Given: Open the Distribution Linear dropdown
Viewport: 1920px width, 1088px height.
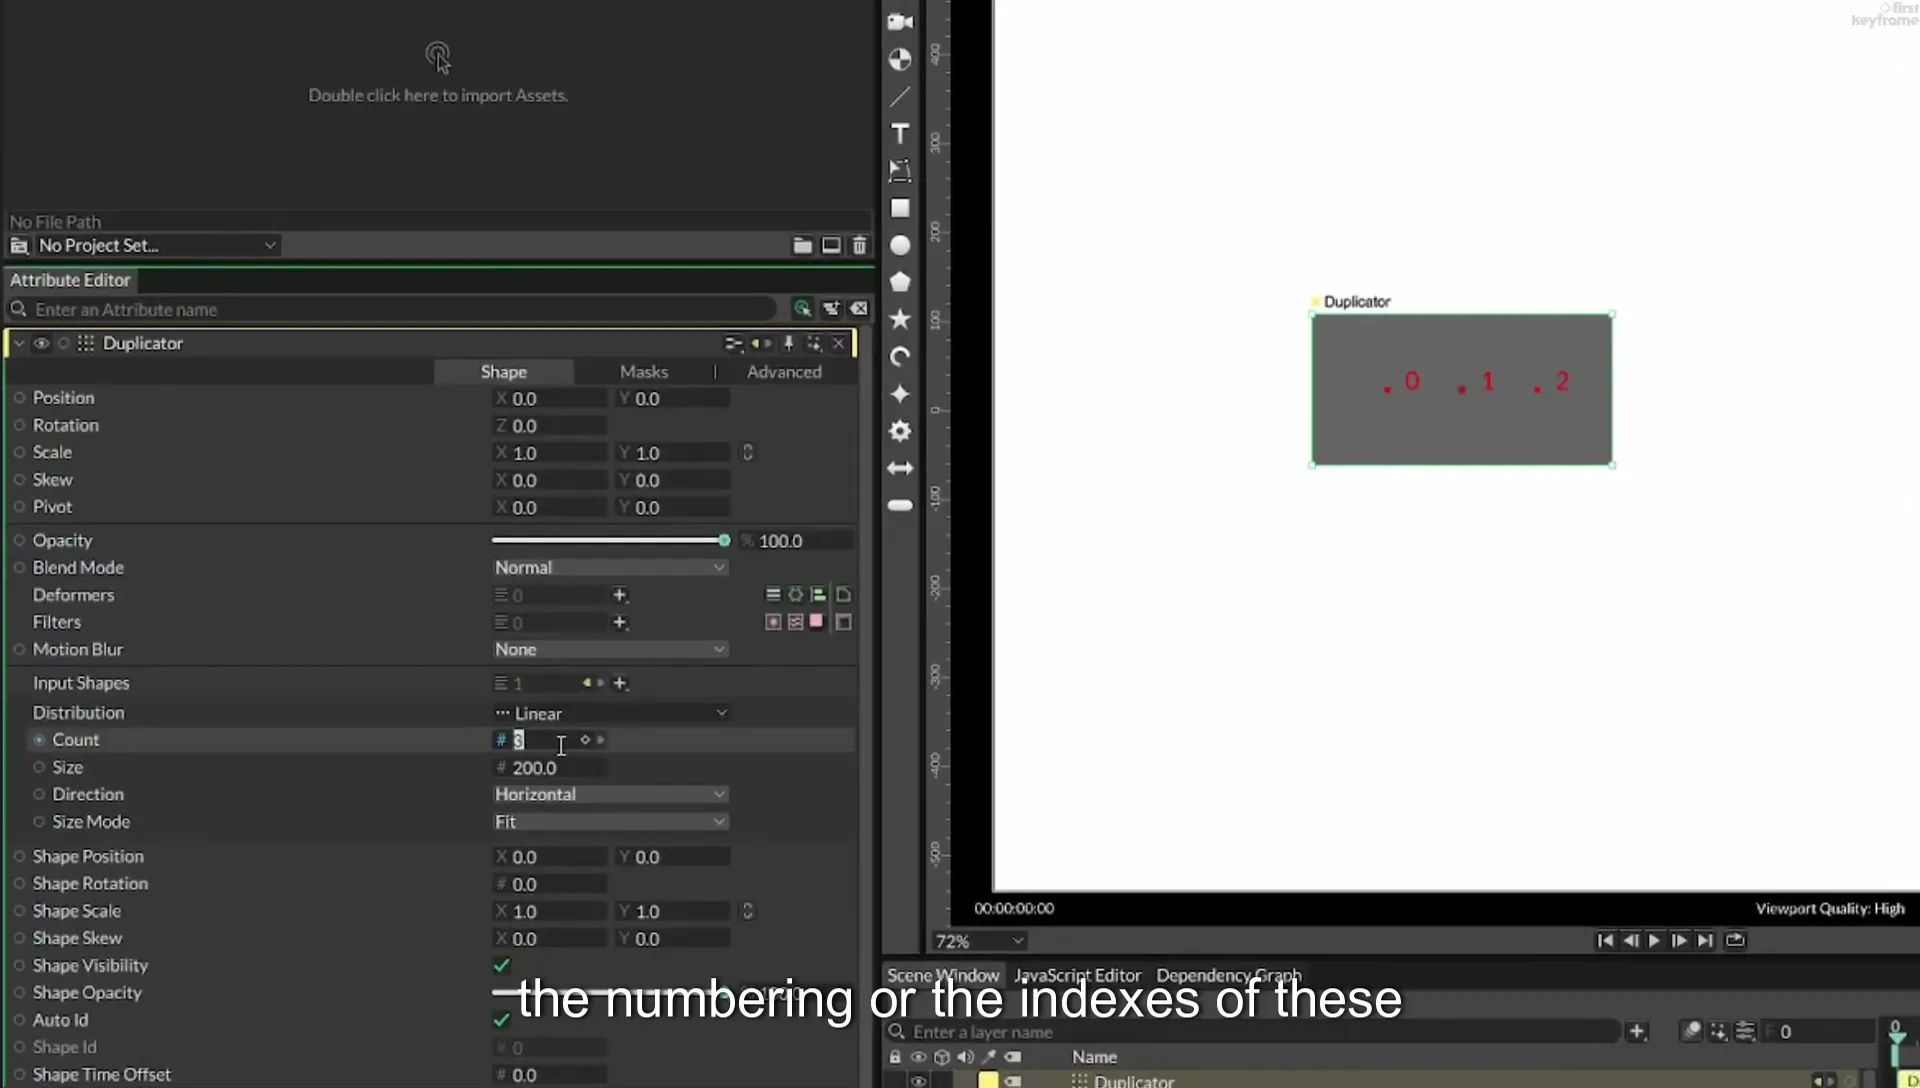Looking at the screenshot, I should (x=610, y=713).
